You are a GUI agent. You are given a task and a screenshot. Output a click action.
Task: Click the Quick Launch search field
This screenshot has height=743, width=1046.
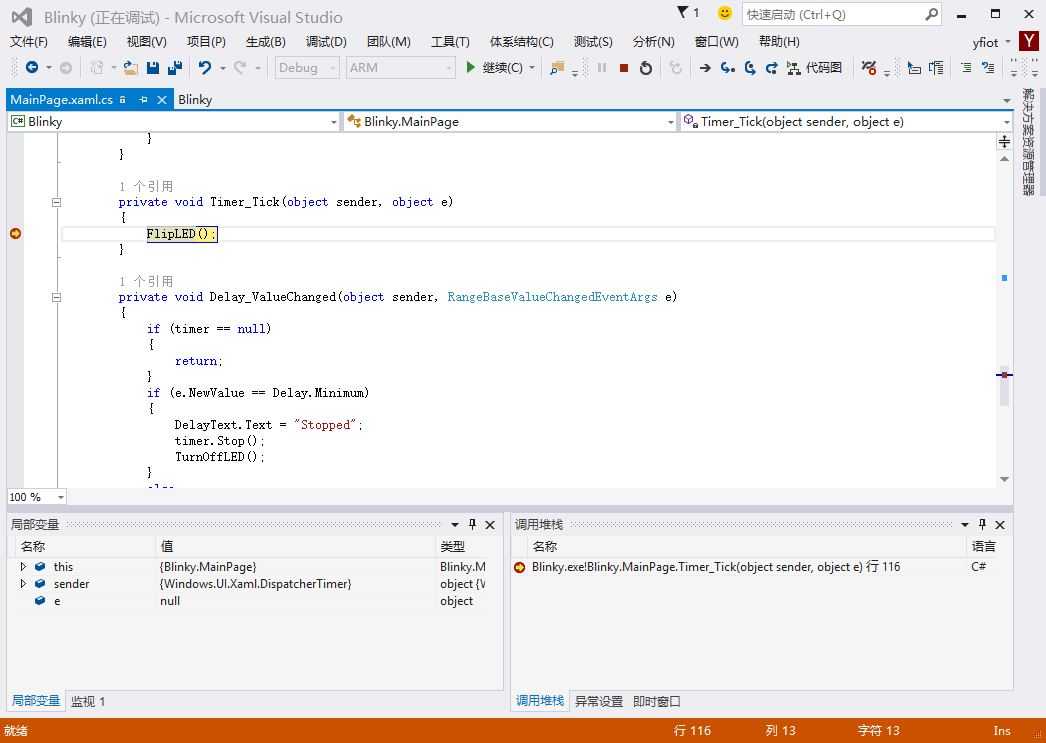pyautogui.click(x=833, y=14)
